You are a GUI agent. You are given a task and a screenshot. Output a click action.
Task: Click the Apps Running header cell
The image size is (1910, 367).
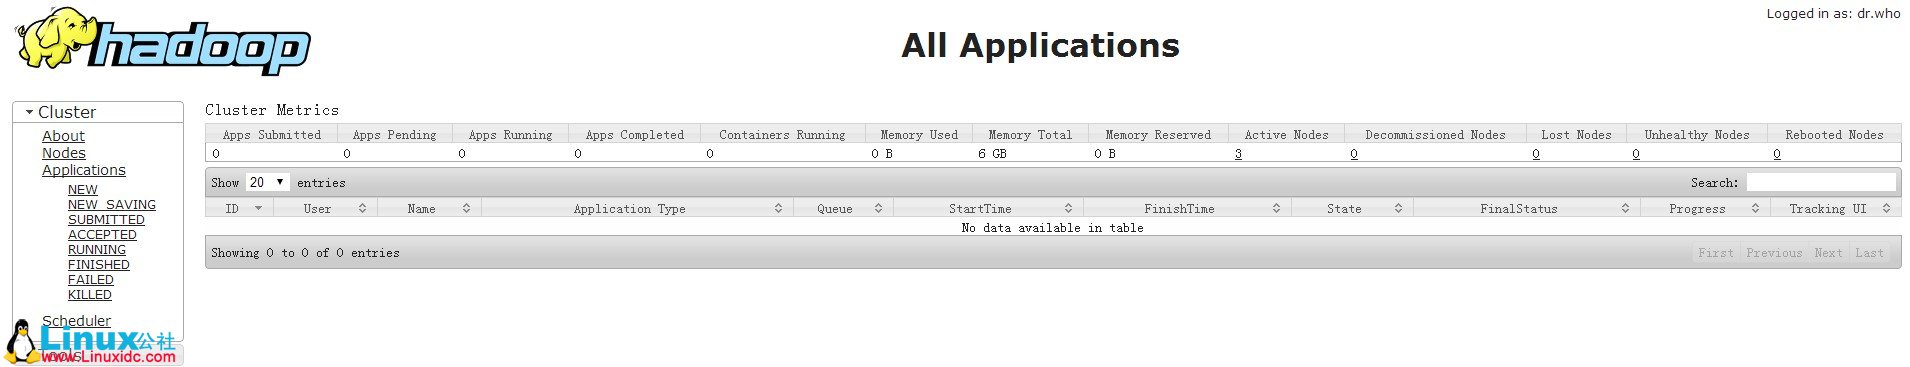tap(510, 135)
